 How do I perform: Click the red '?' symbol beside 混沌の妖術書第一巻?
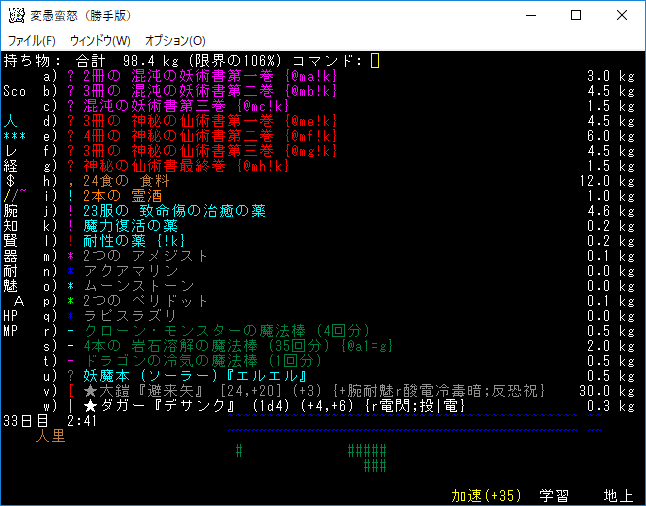pos(71,76)
